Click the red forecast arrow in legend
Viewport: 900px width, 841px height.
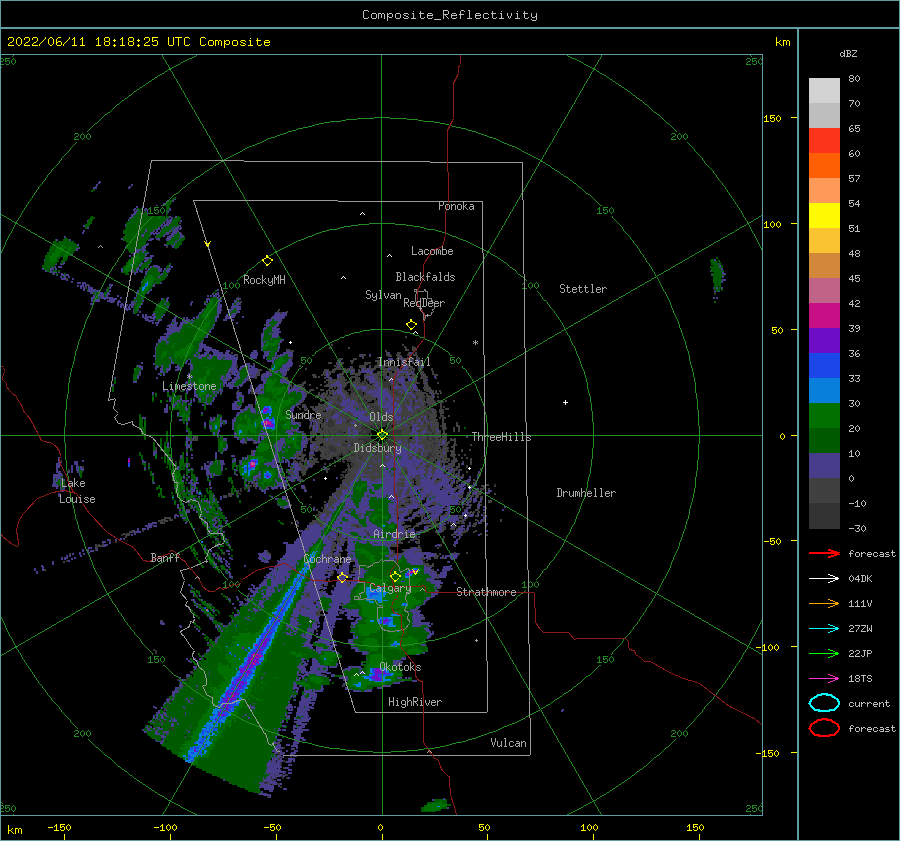pos(824,553)
